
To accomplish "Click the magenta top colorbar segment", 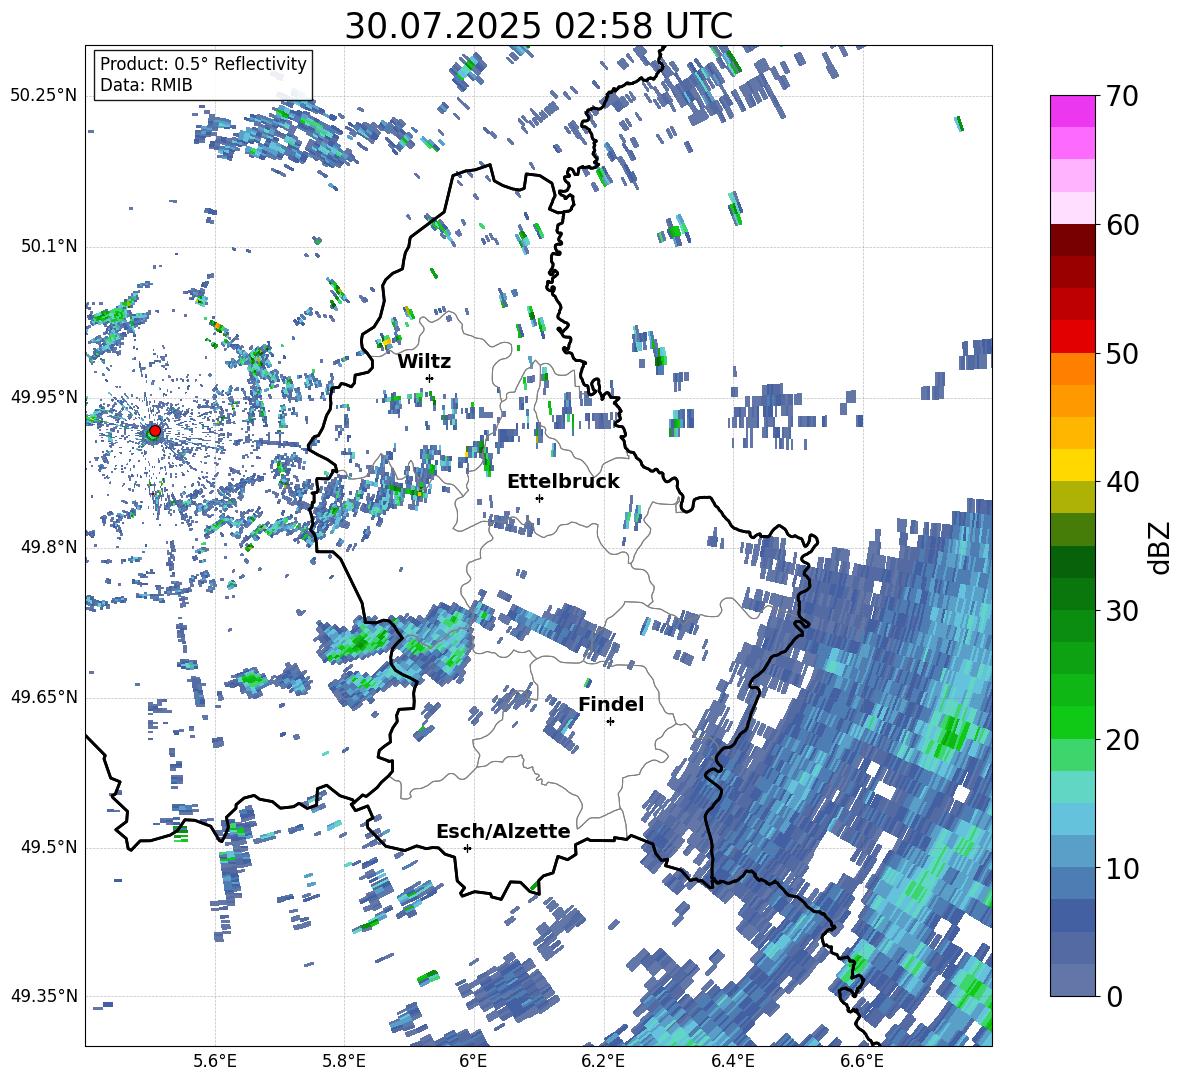I will coord(1072,111).
